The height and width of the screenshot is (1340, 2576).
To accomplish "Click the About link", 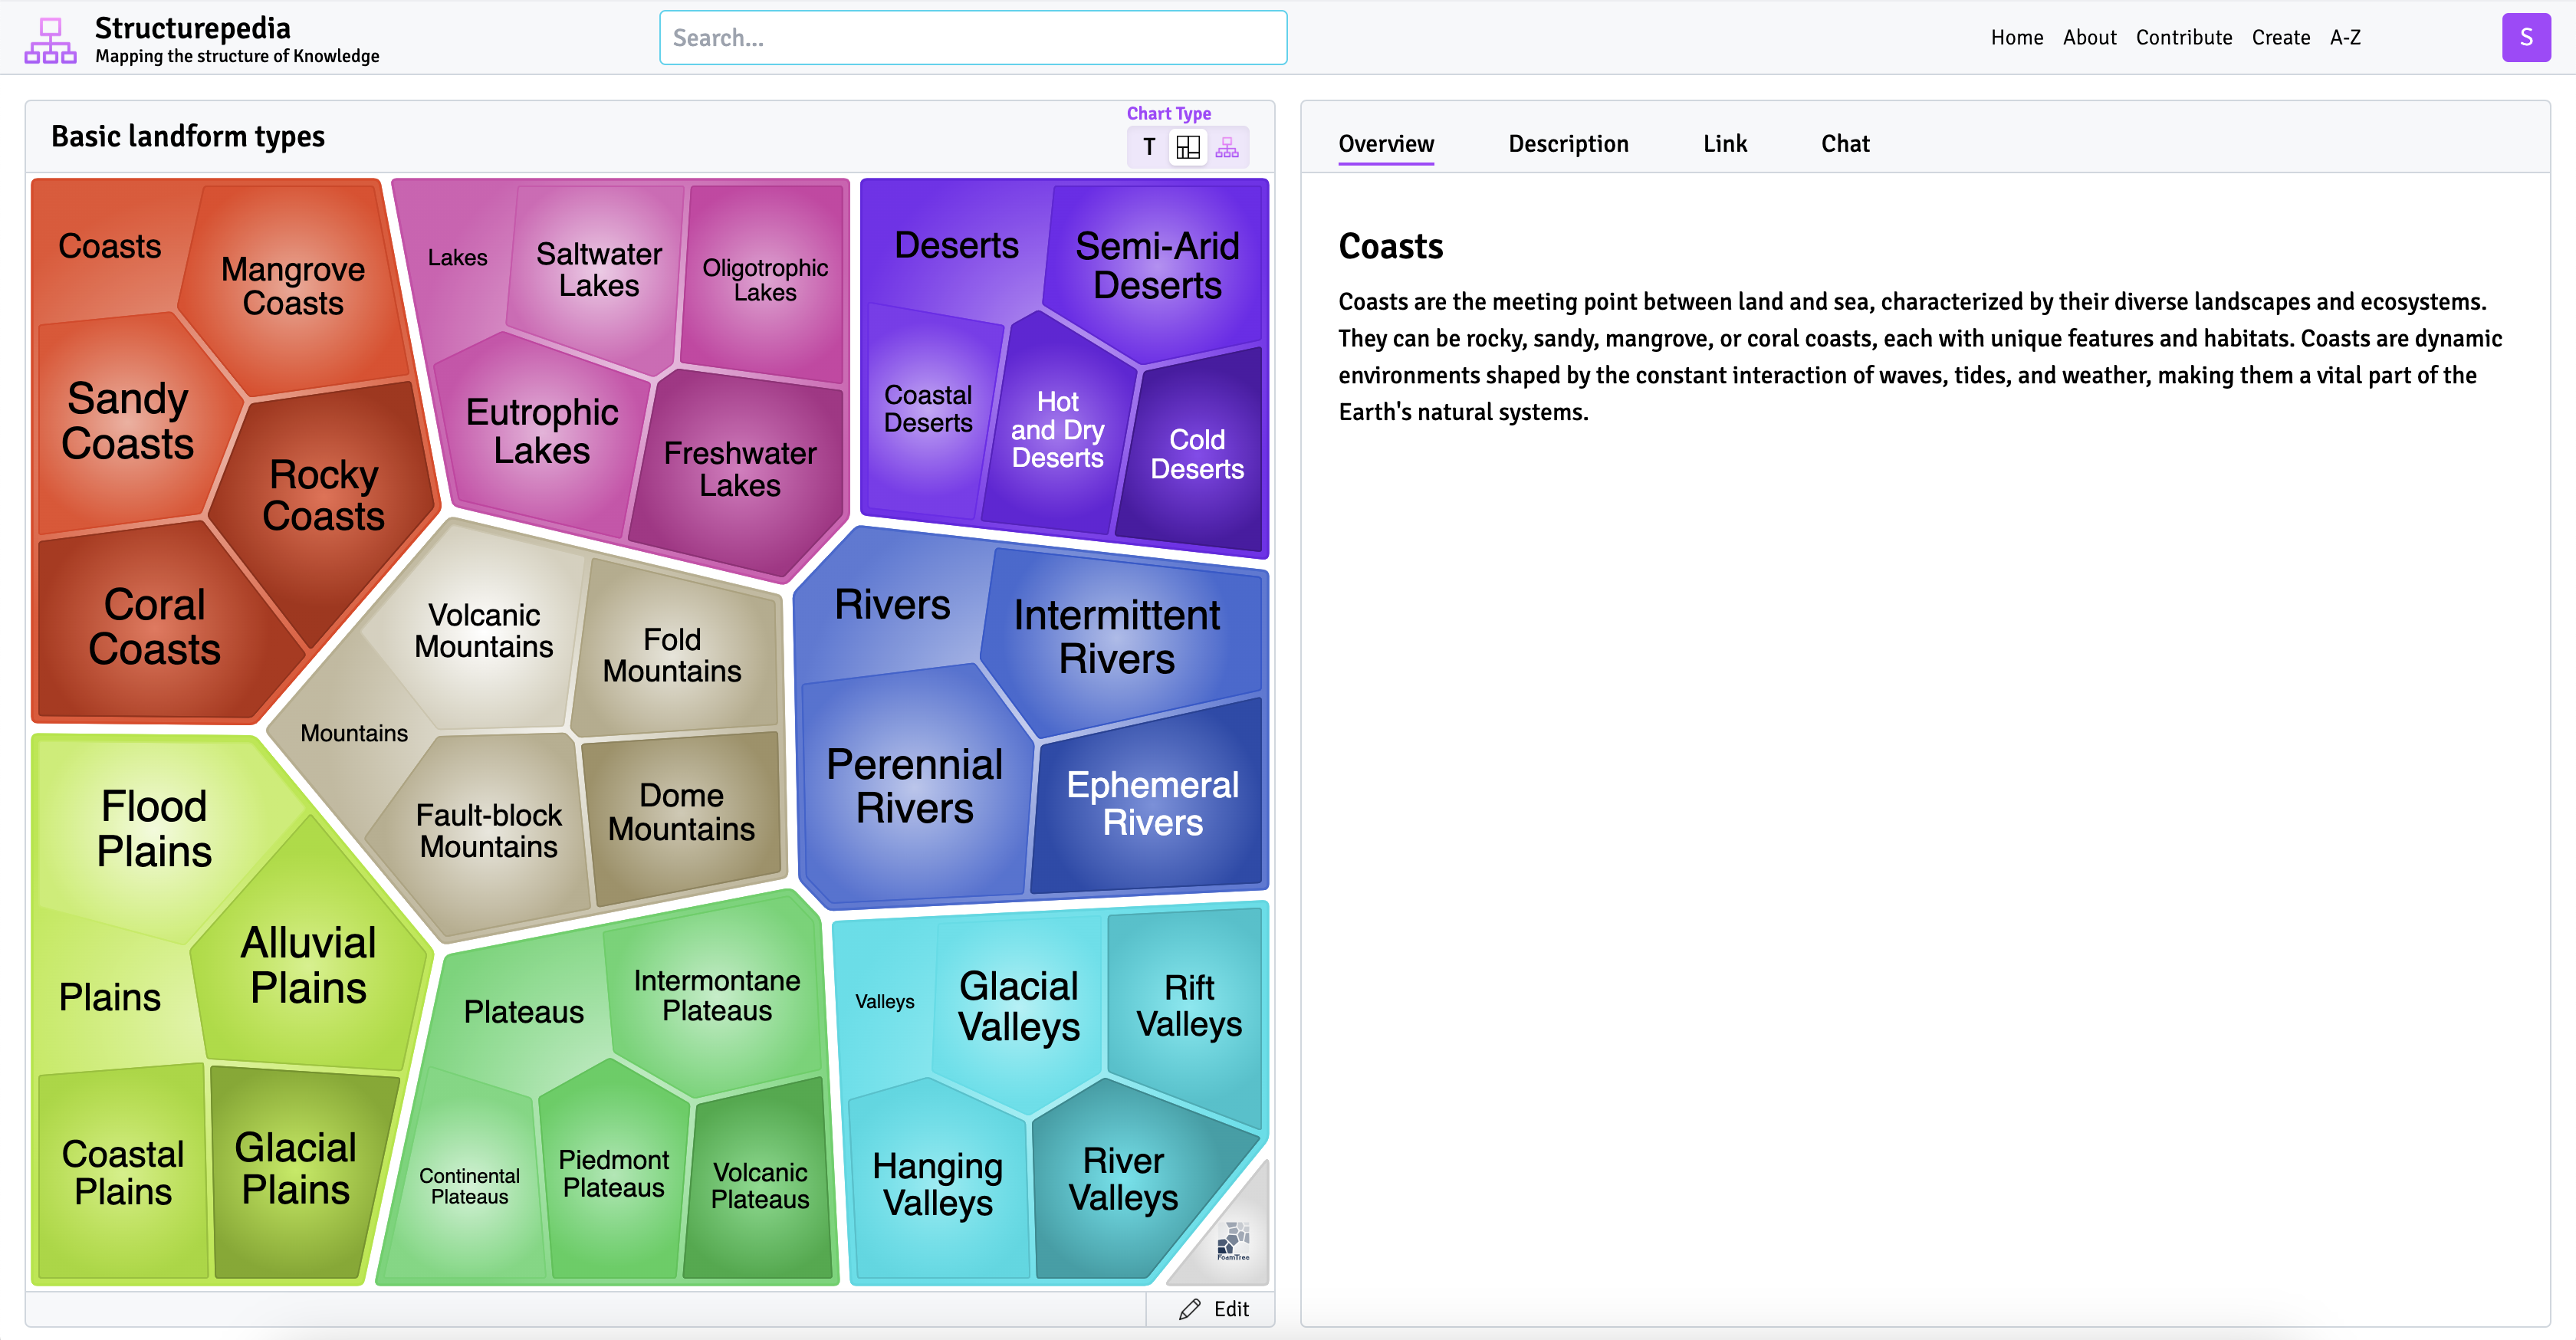I will click(x=2089, y=38).
